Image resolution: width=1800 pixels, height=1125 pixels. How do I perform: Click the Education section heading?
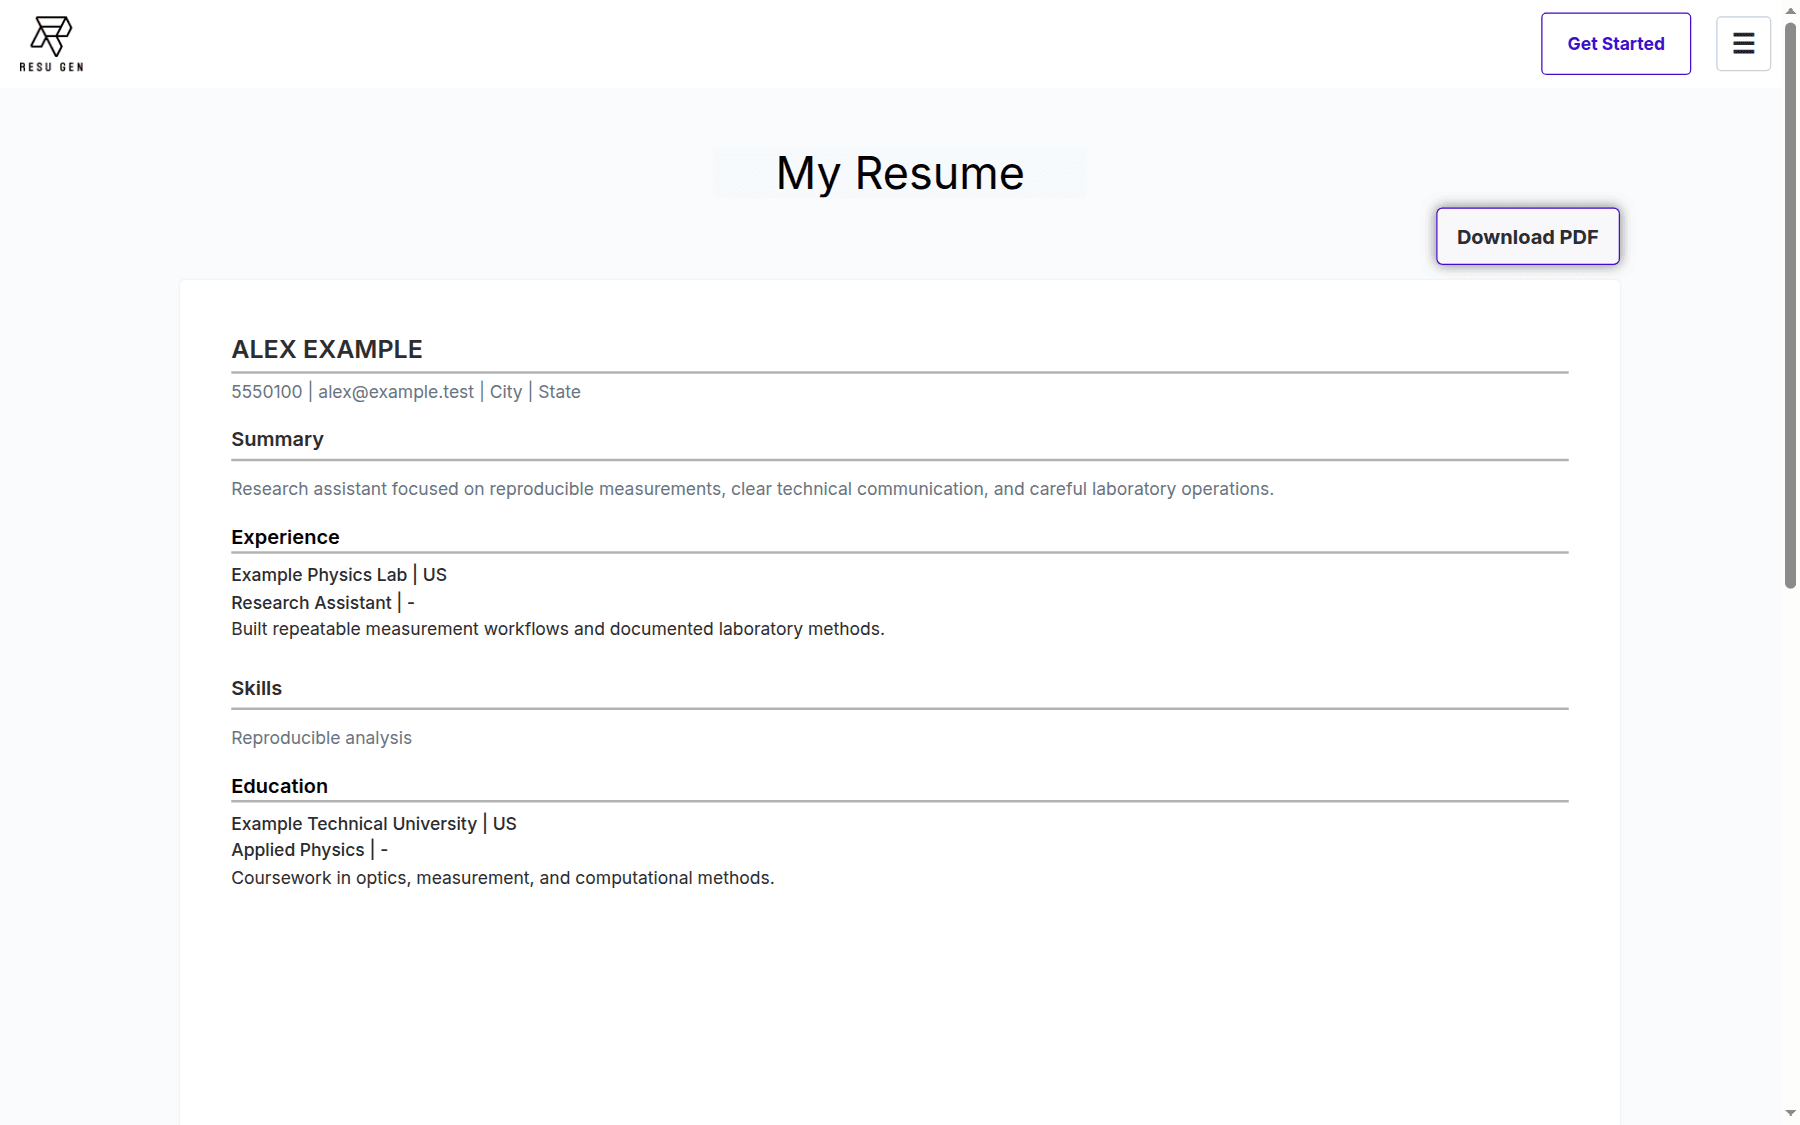[279, 786]
